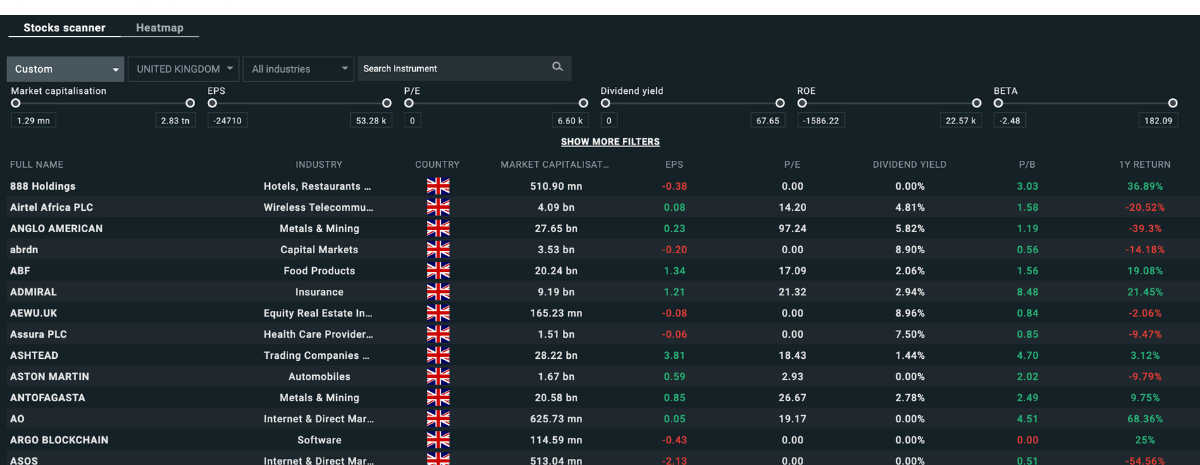Click the Capital Markets industry cell
This screenshot has height=465, width=1200.
point(319,250)
